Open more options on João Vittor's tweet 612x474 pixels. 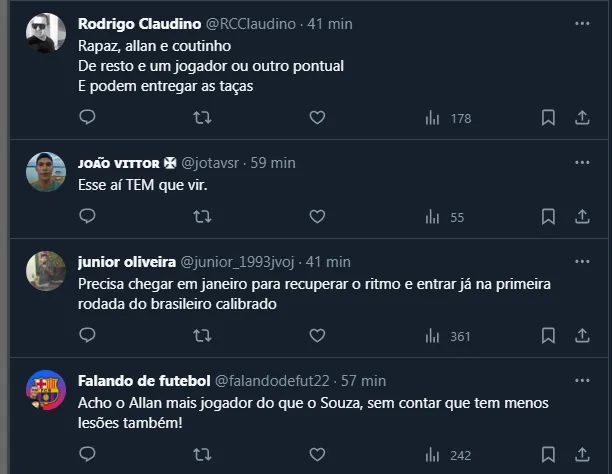(x=582, y=162)
